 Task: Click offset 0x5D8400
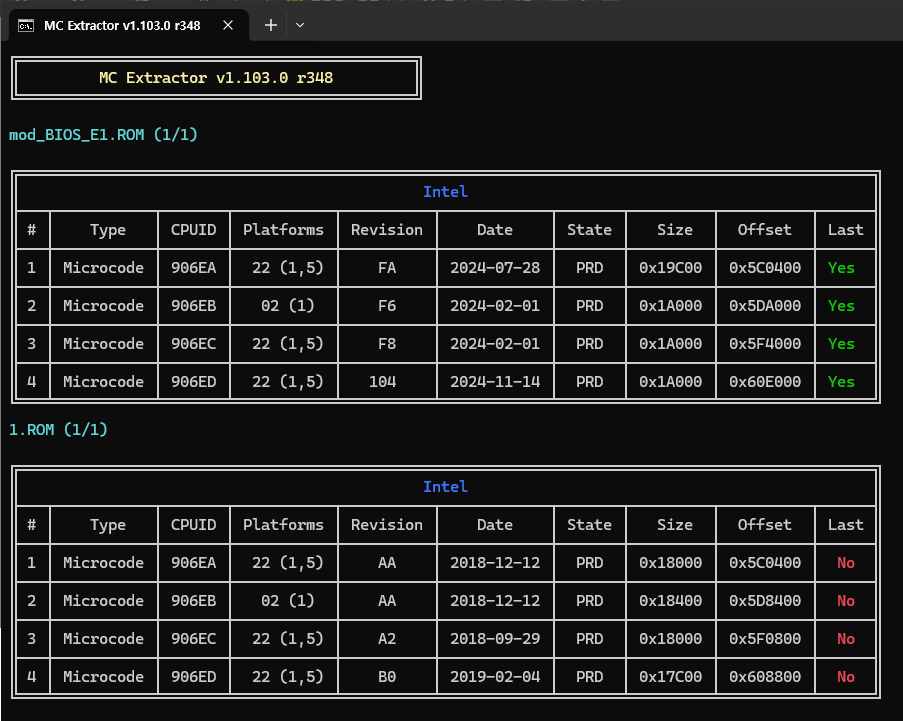pyautogui.click(x=765, y=601)
